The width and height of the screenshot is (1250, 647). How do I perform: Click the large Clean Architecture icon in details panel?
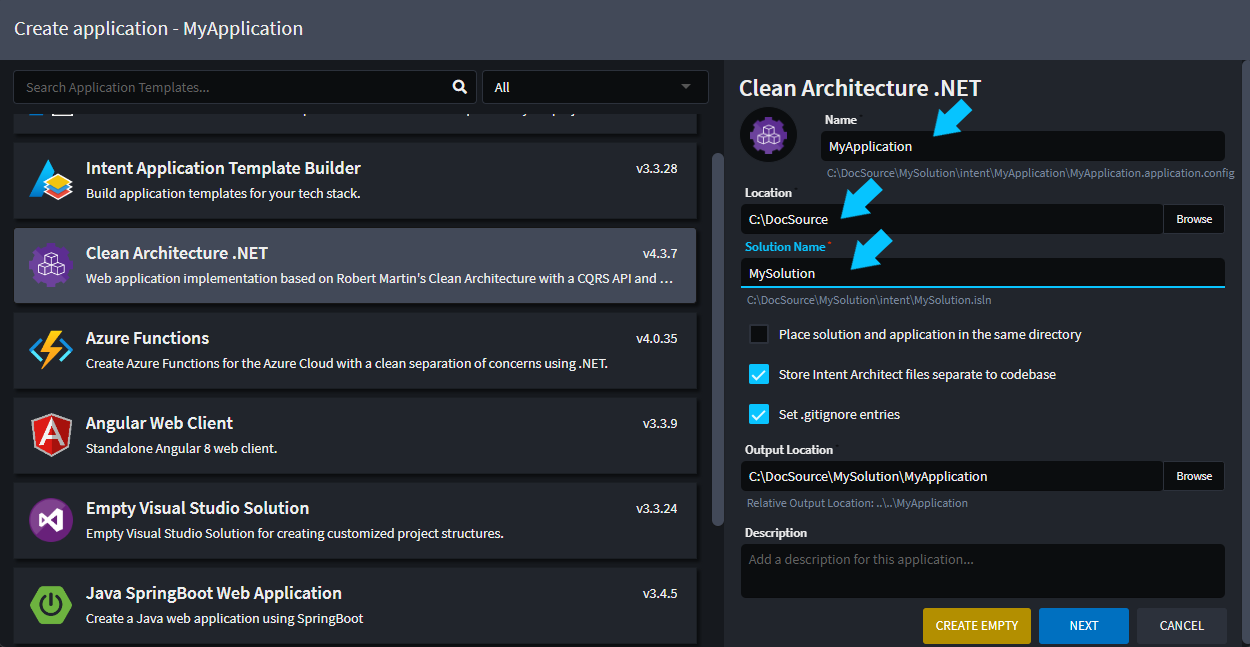[x=768, y=135]
